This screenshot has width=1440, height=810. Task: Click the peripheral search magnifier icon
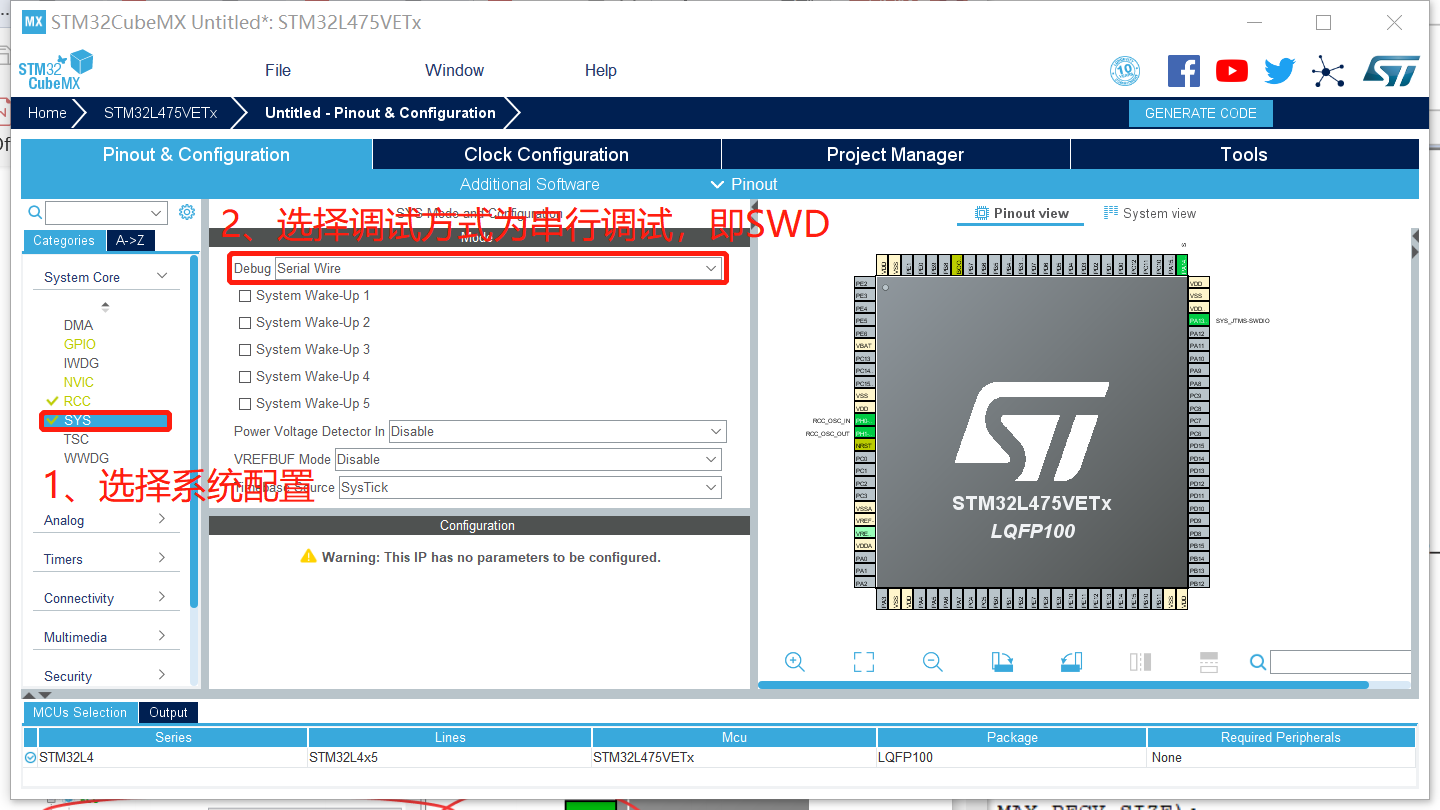pos(35,212)
